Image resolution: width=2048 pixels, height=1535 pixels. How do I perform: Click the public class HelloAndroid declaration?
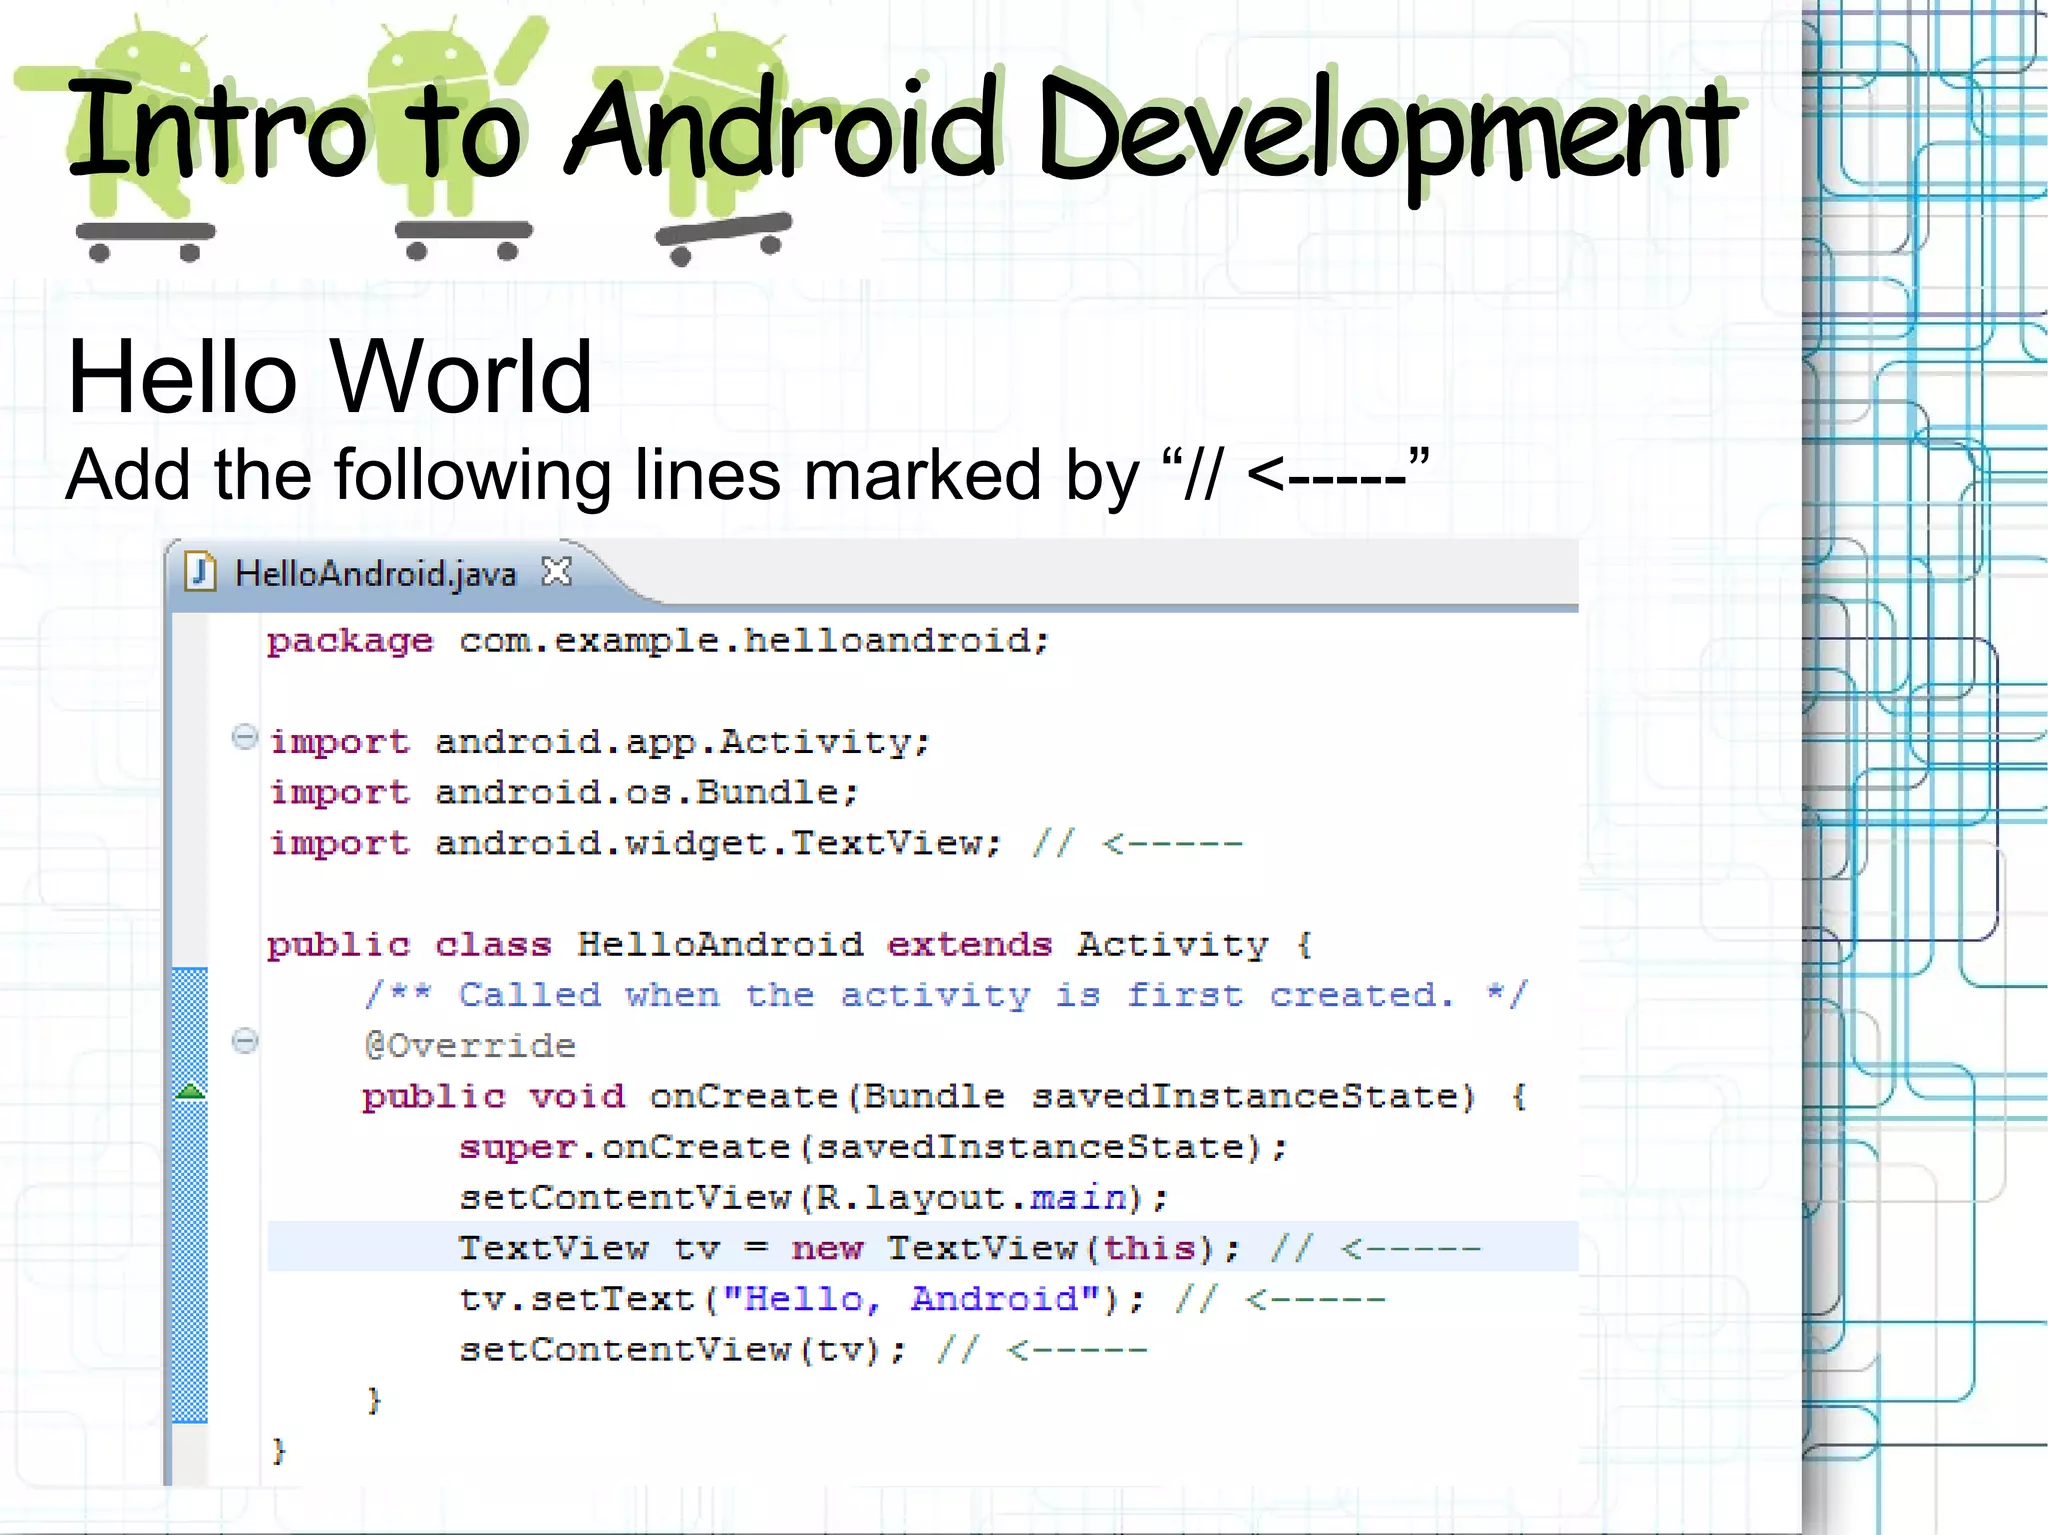pos(790,945)
